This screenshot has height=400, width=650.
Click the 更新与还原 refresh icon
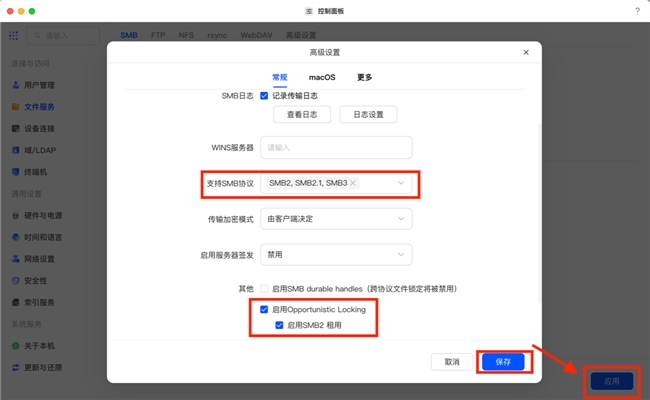[16, 367]
